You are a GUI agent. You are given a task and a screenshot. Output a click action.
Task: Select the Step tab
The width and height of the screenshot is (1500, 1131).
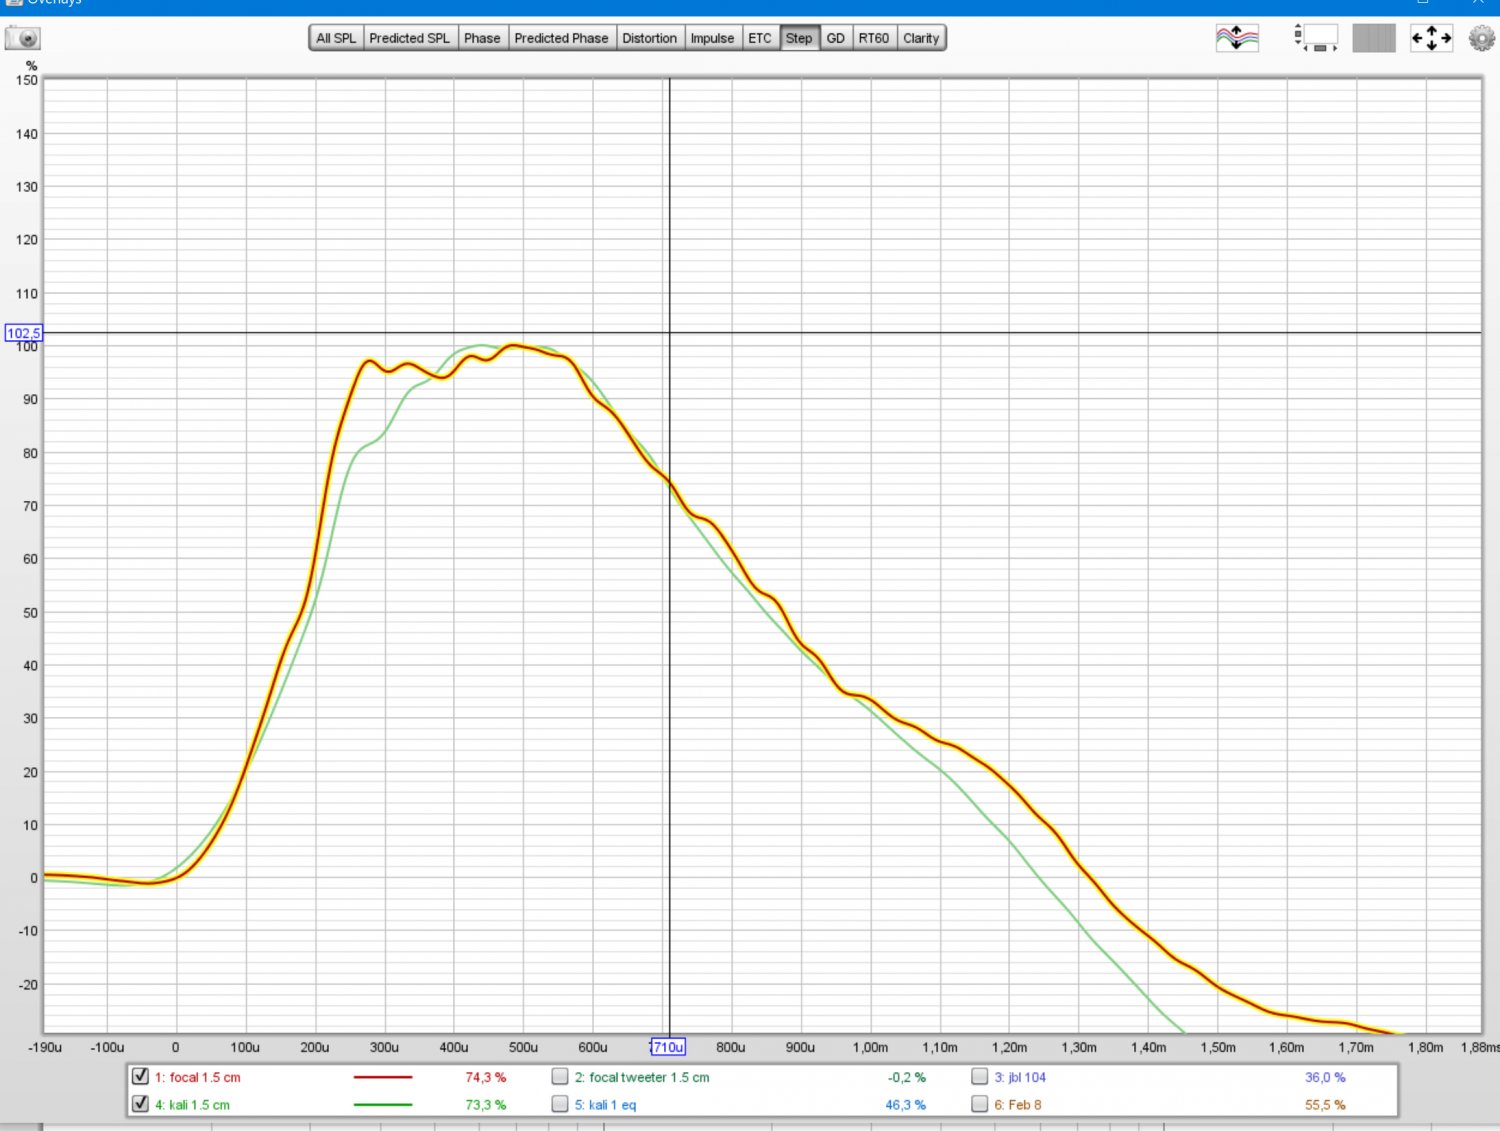(x=799, y=38)
